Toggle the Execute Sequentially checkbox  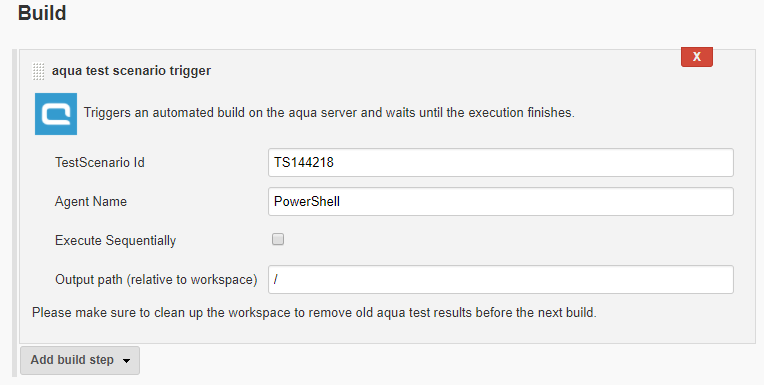coord(278,239)
